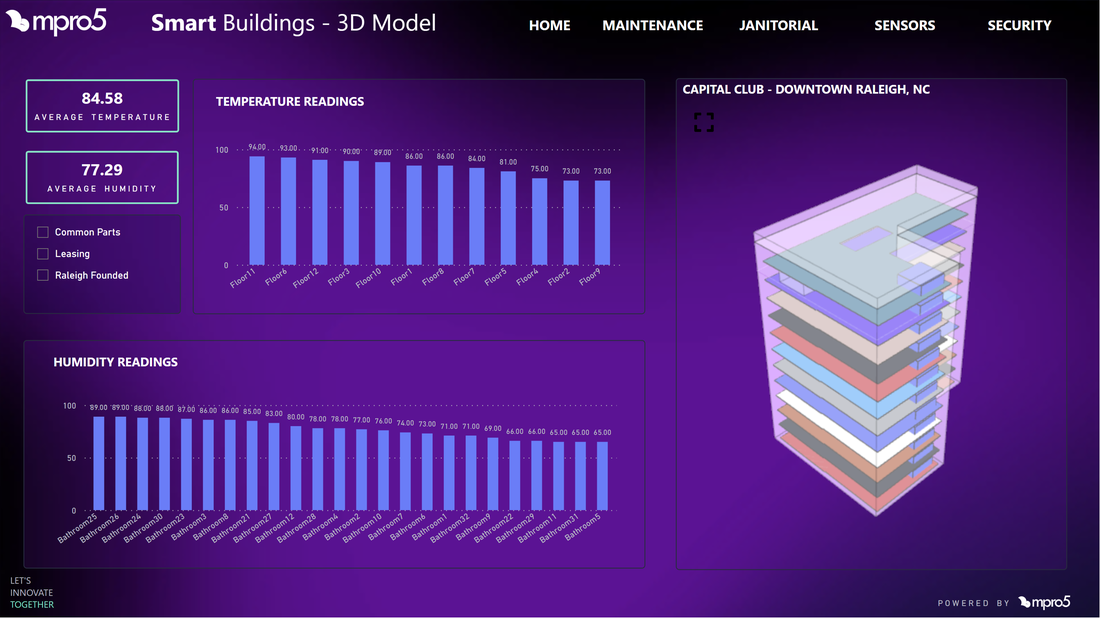Click the mpro5 logo next to POWERED BY
1100x618 pixels.
pyautogui.click(x=1046, y=601)
